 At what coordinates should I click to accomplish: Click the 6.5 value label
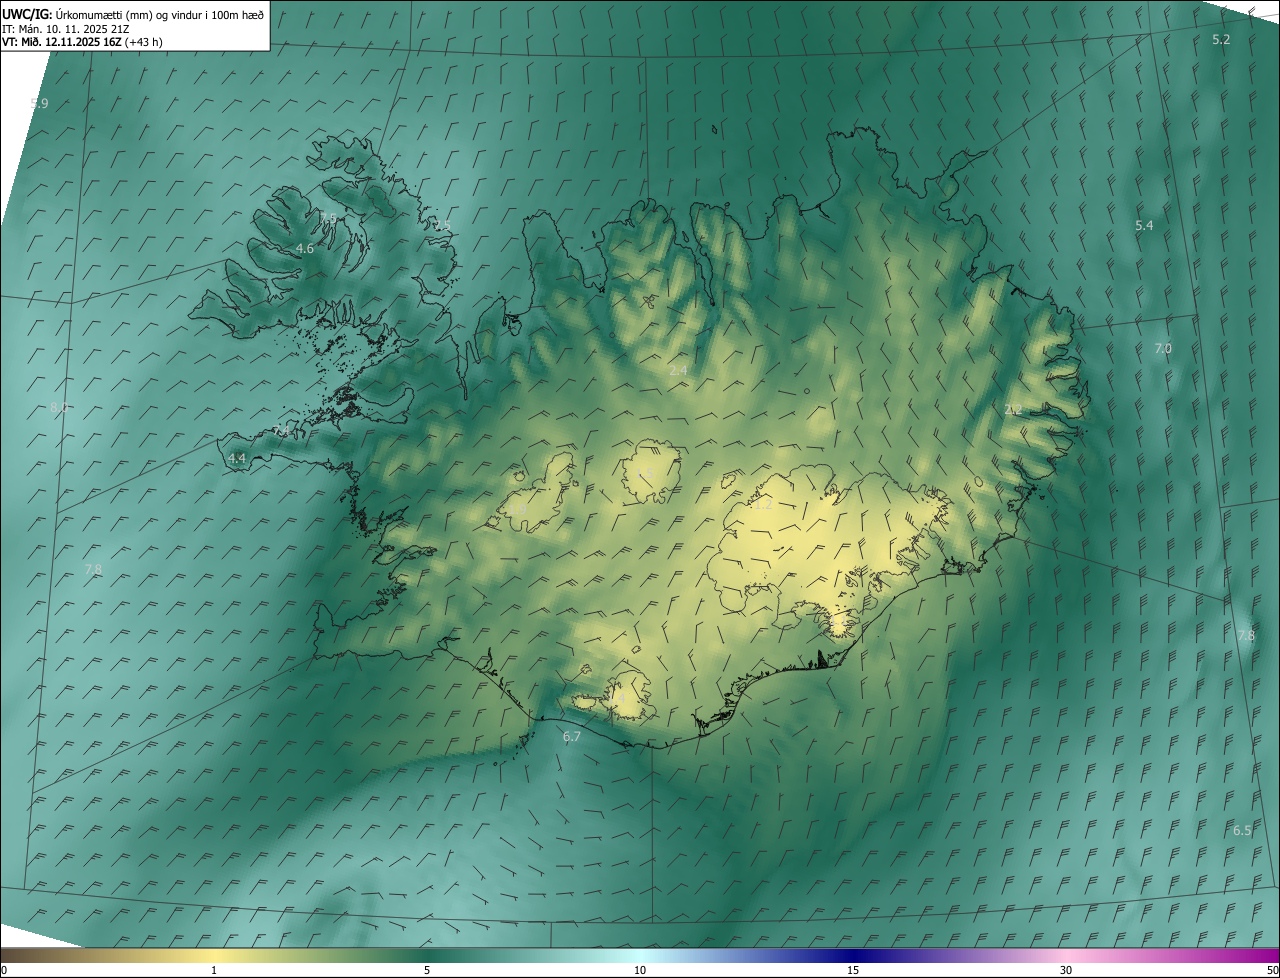(1242, 830)
